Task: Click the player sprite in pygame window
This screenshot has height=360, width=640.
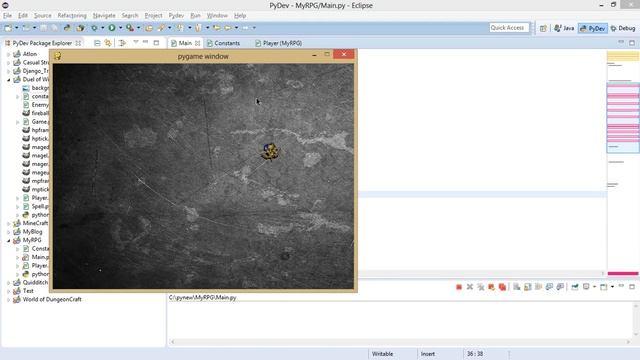Action: pyautogui.click(x=270, y=151)
